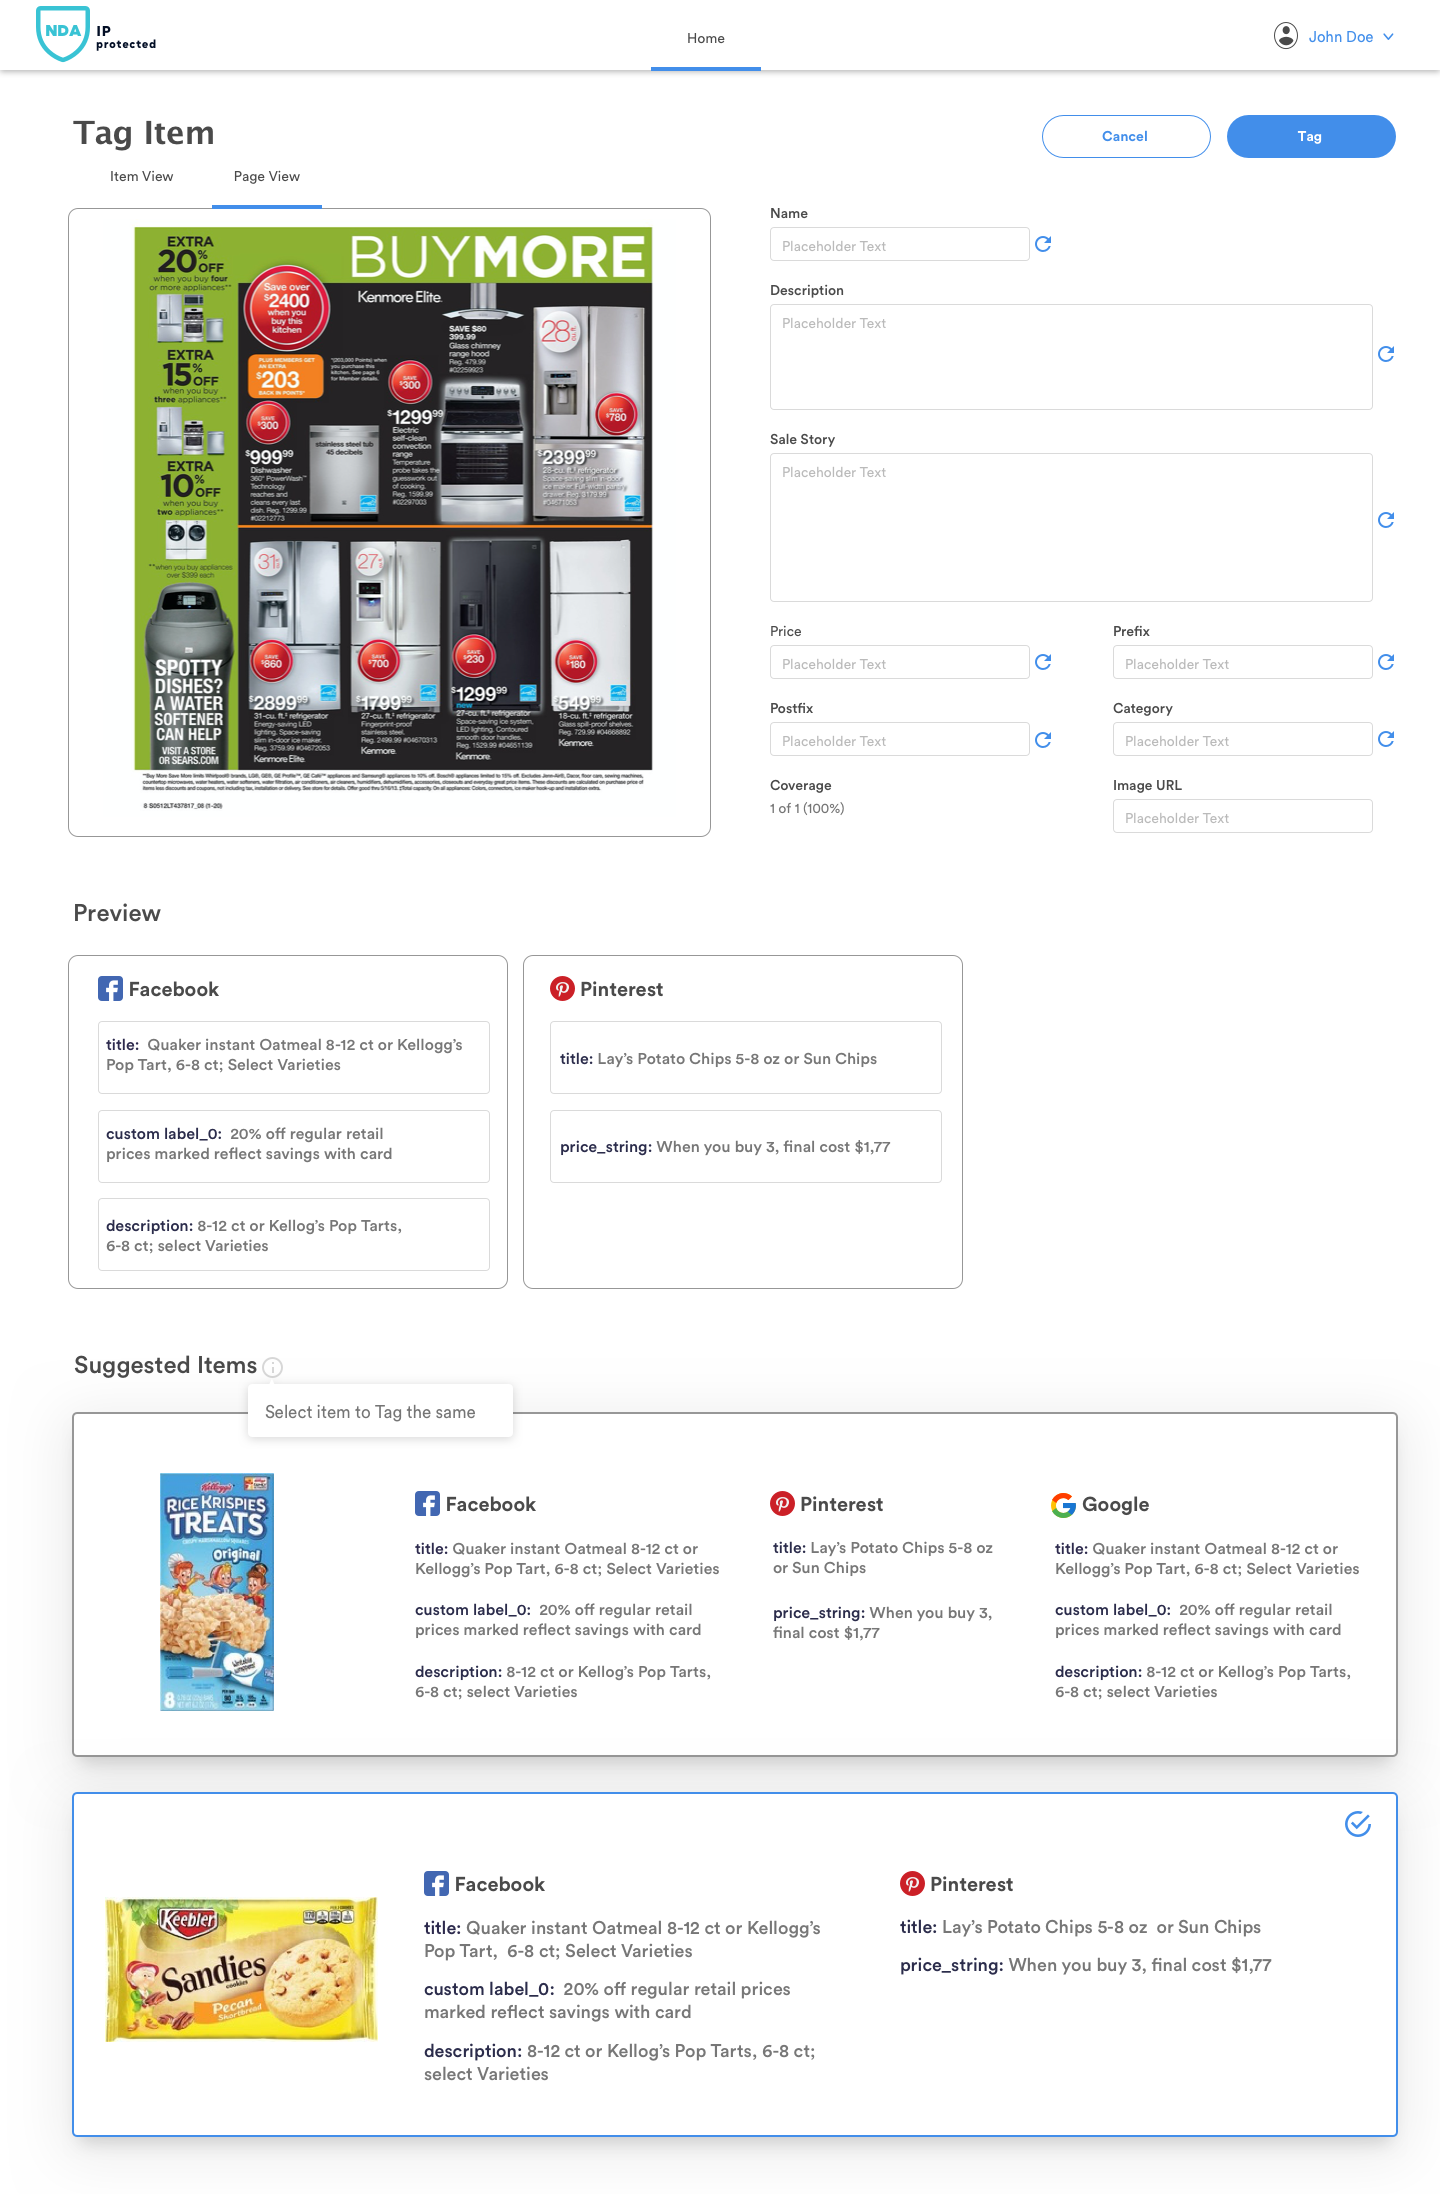Refresh the Category field
The width and height of the screenshot is (1440, 2194).
pos(1386,739)
